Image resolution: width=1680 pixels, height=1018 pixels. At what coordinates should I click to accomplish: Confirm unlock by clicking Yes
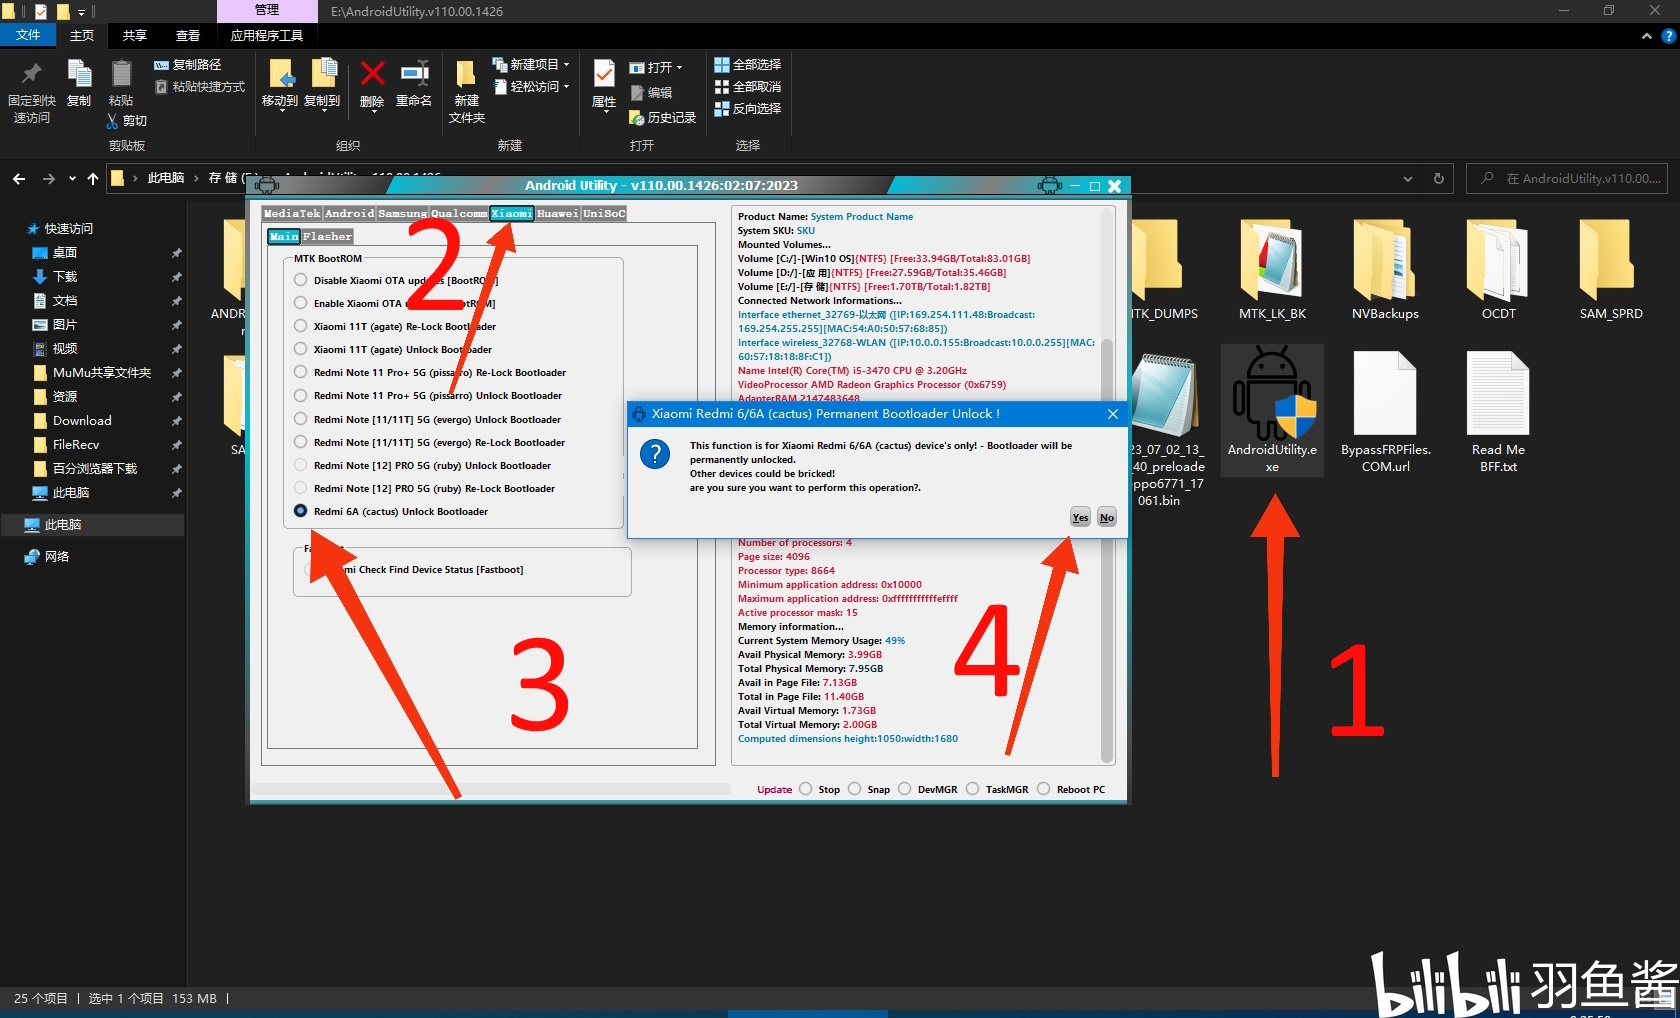tap(1080, 517)
